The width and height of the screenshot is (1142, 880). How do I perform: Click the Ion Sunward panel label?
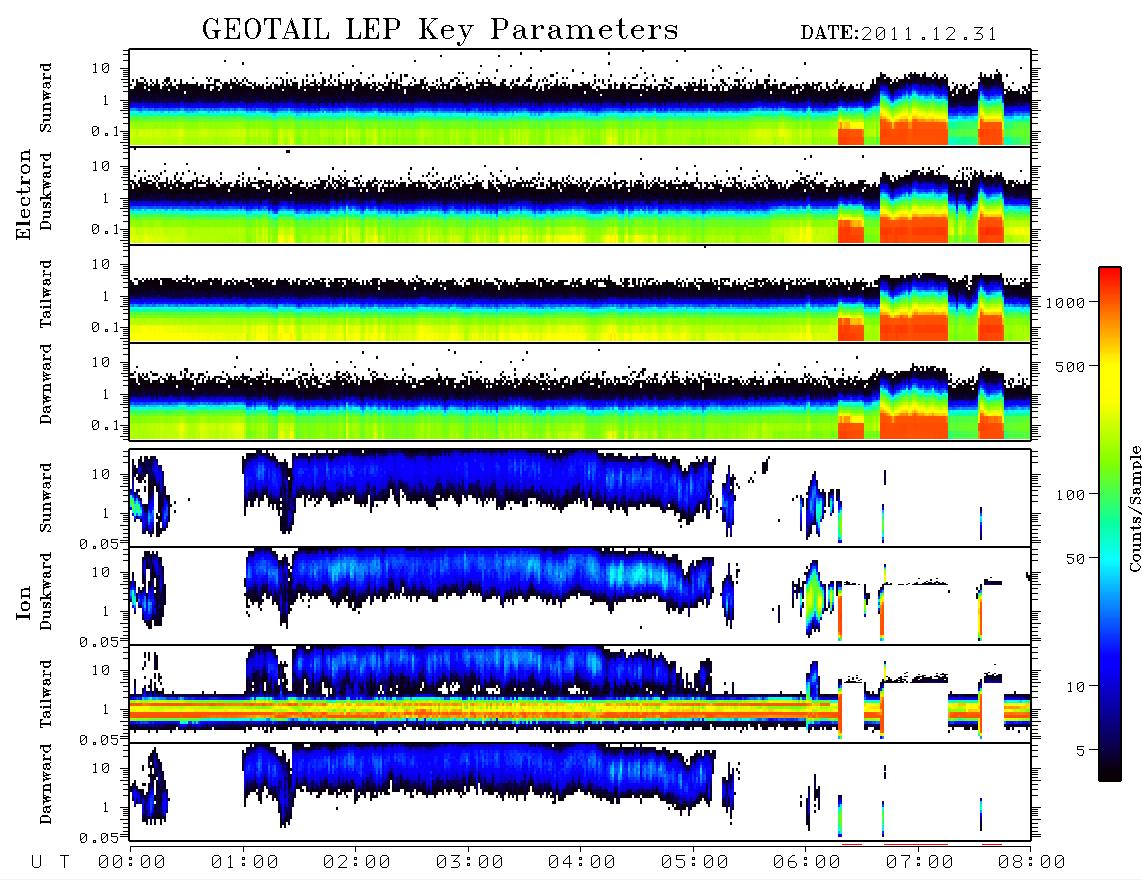pos(46,498)
